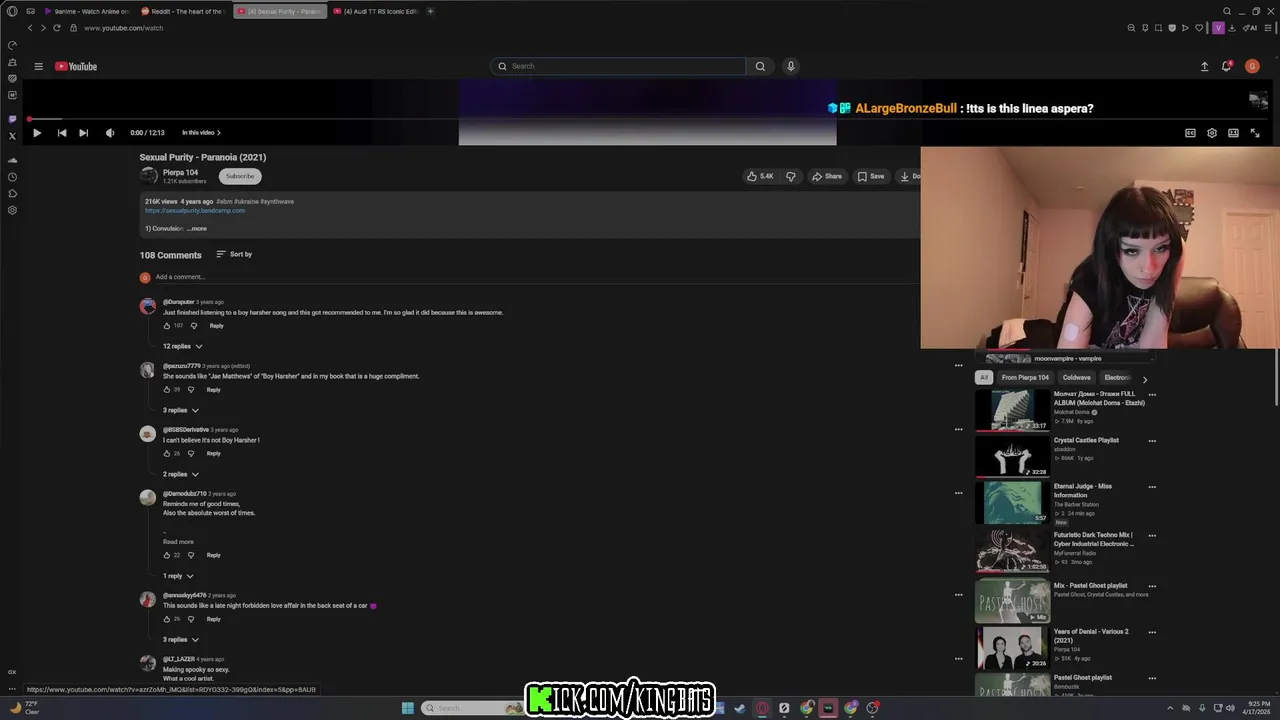Open the Crystal Castles Playlist video
The image size is (1280, 720).
click(1013, 457)
